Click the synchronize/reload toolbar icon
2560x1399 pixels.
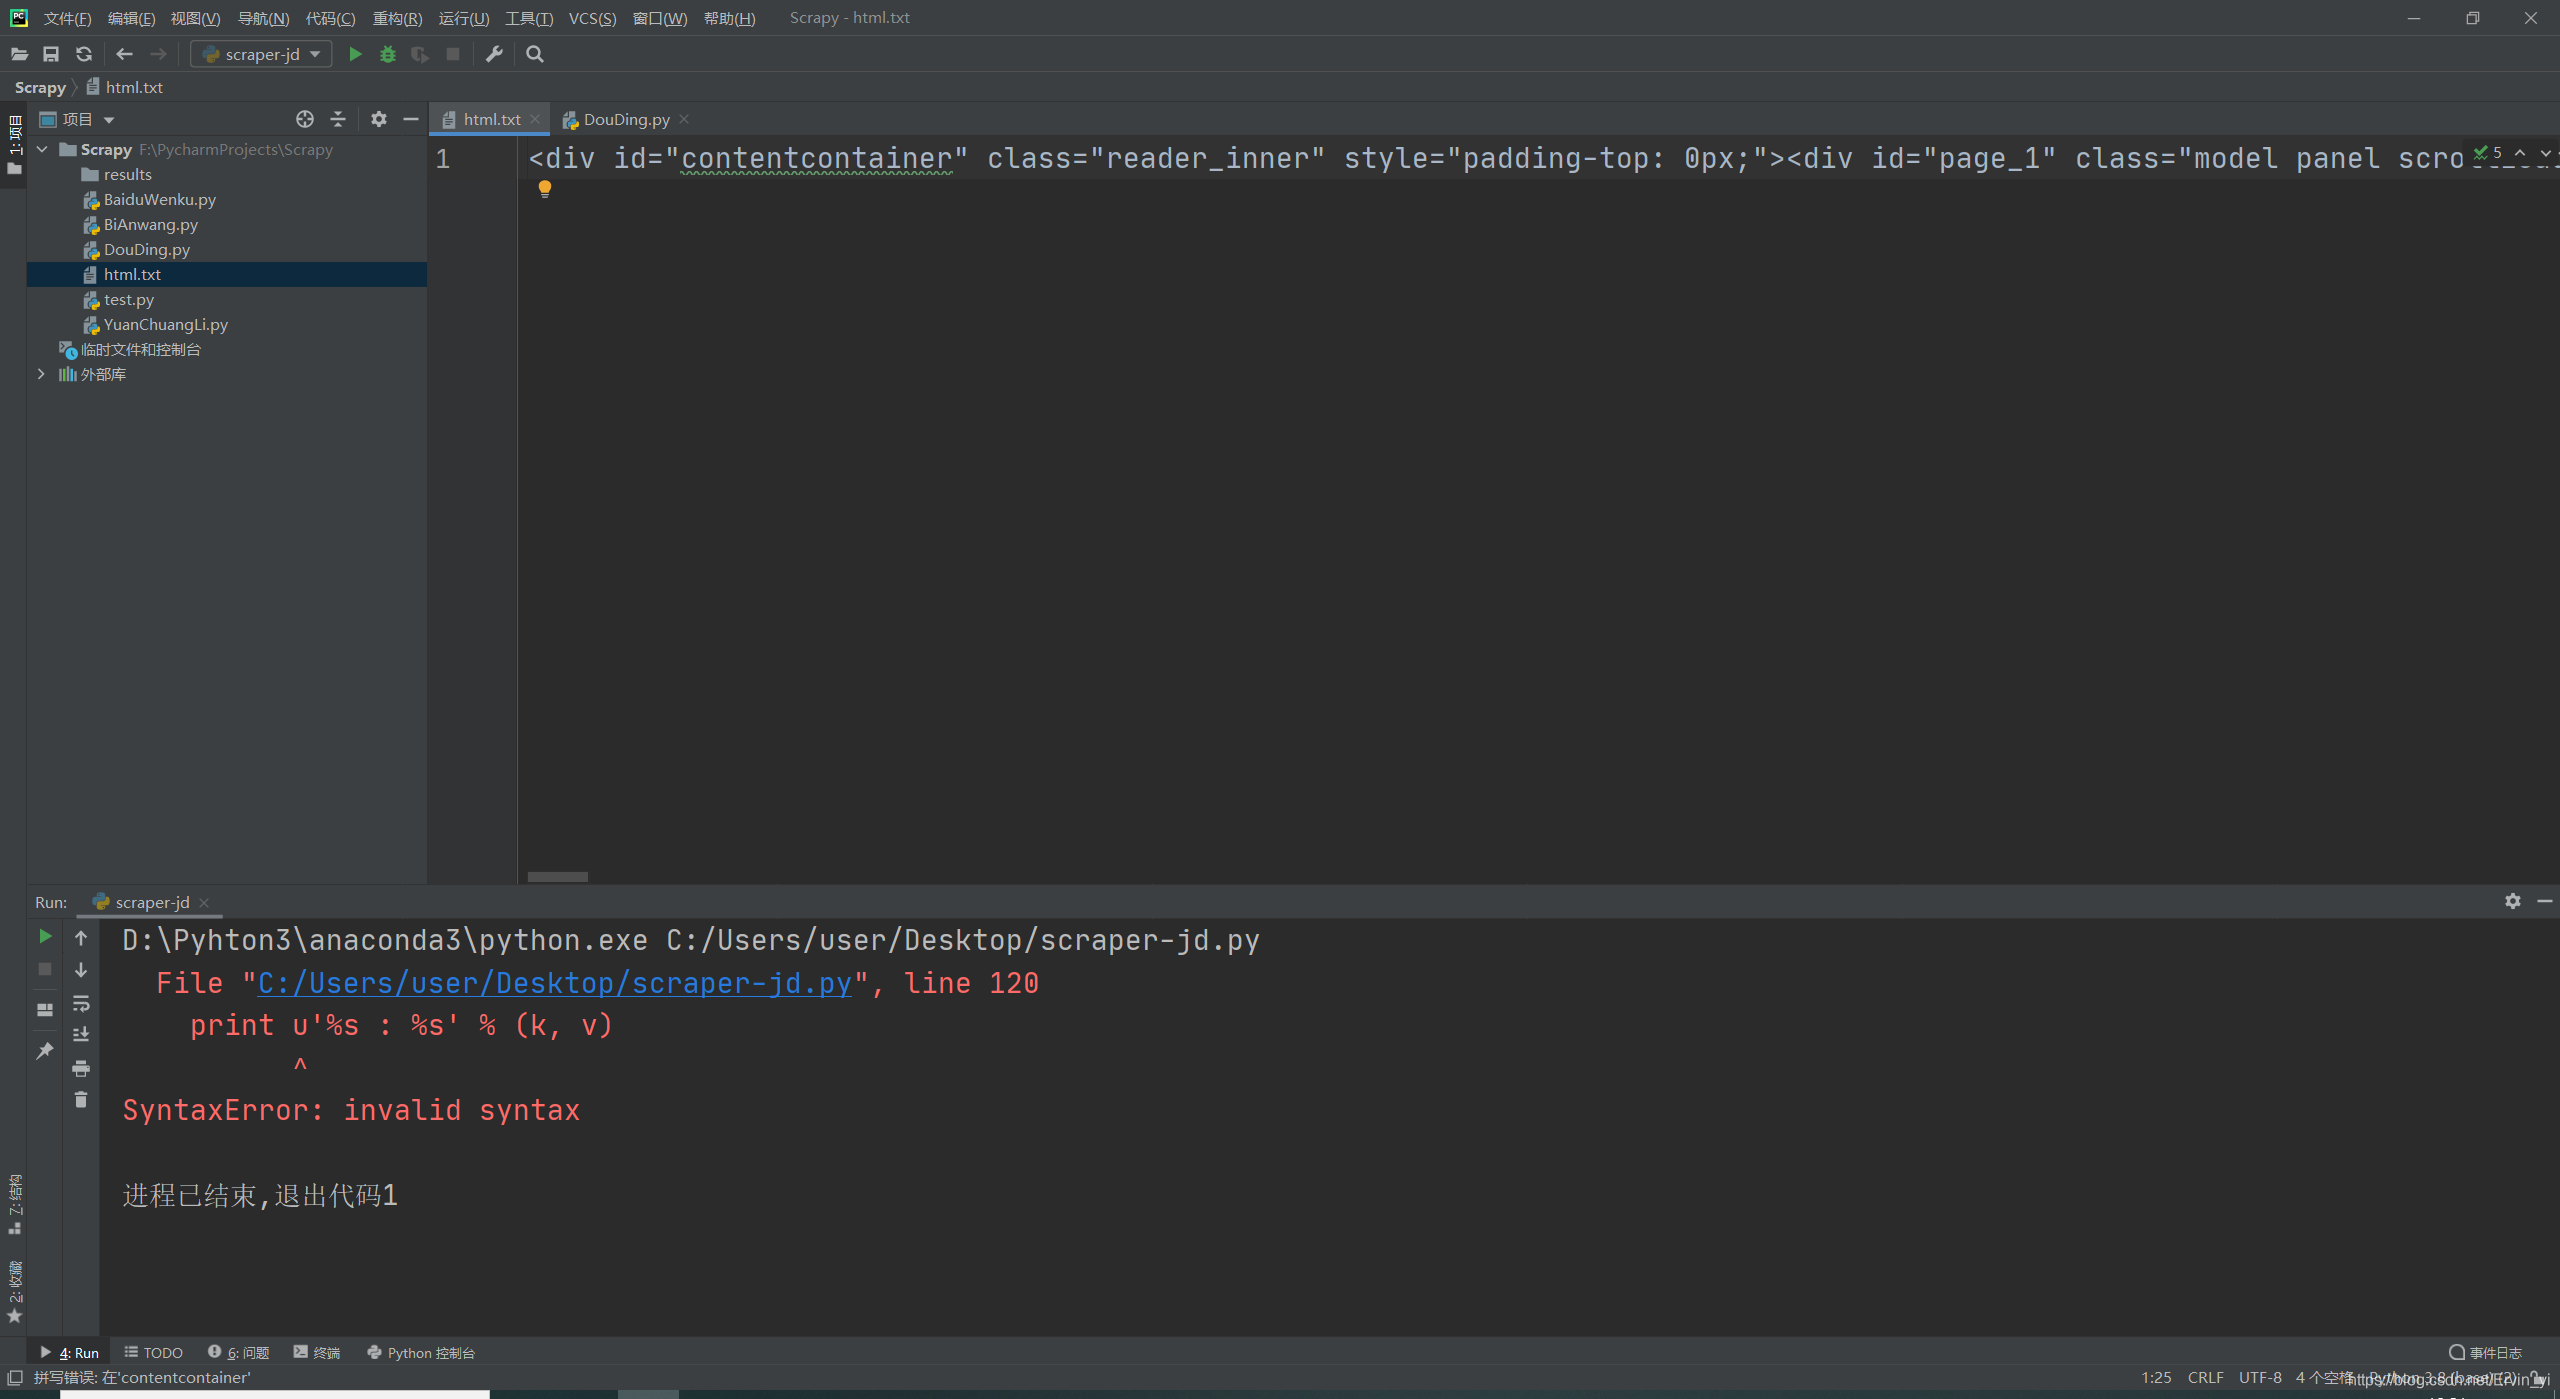coord(84,54)
